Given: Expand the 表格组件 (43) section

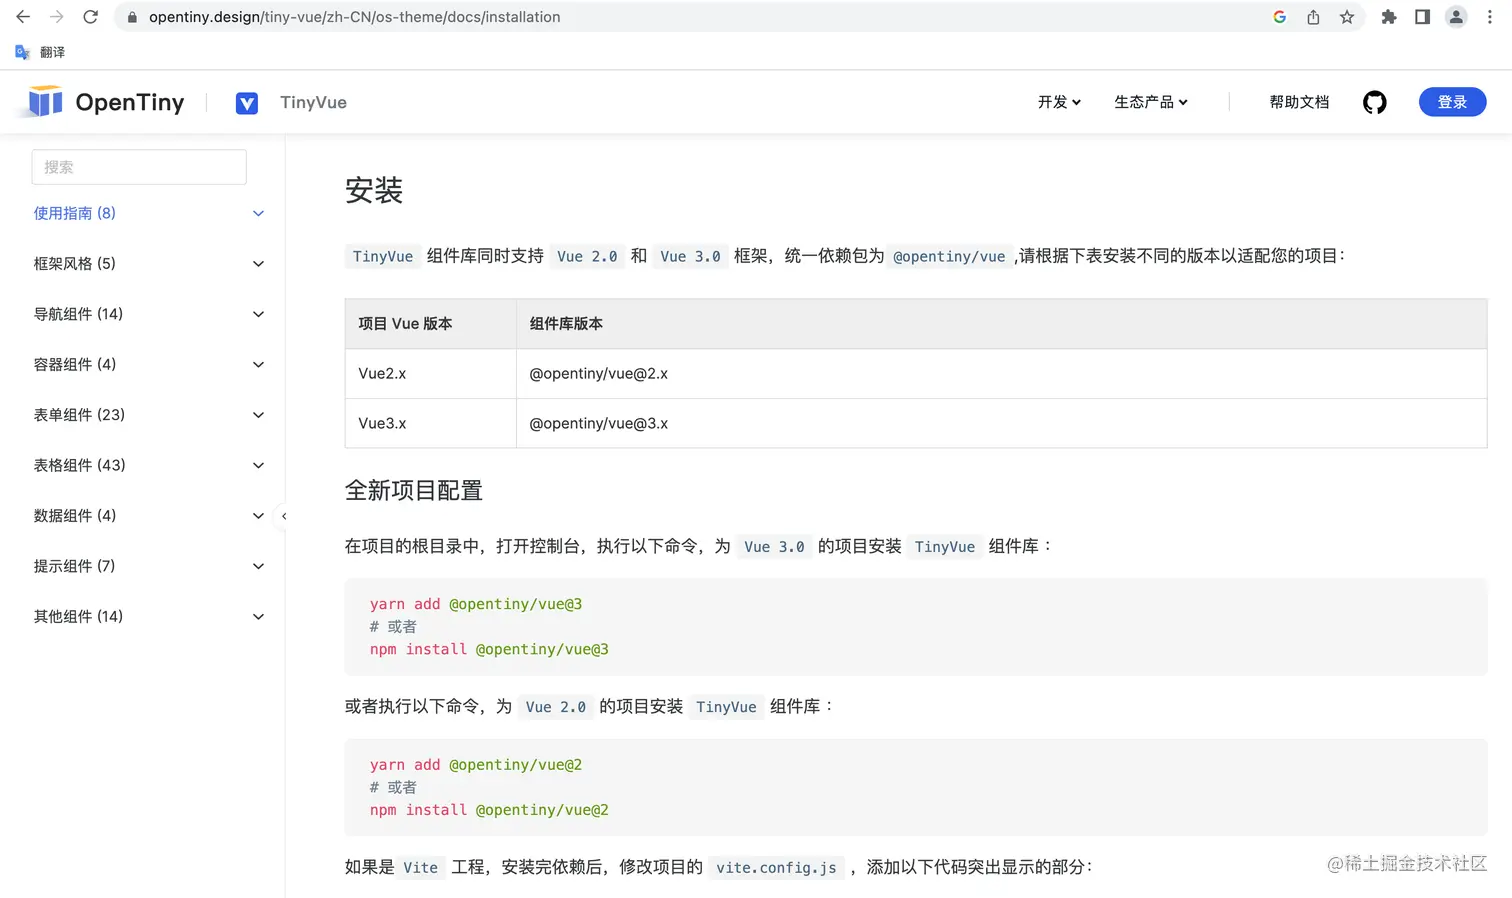Looking at the screenshot, I should coord(149,465).
